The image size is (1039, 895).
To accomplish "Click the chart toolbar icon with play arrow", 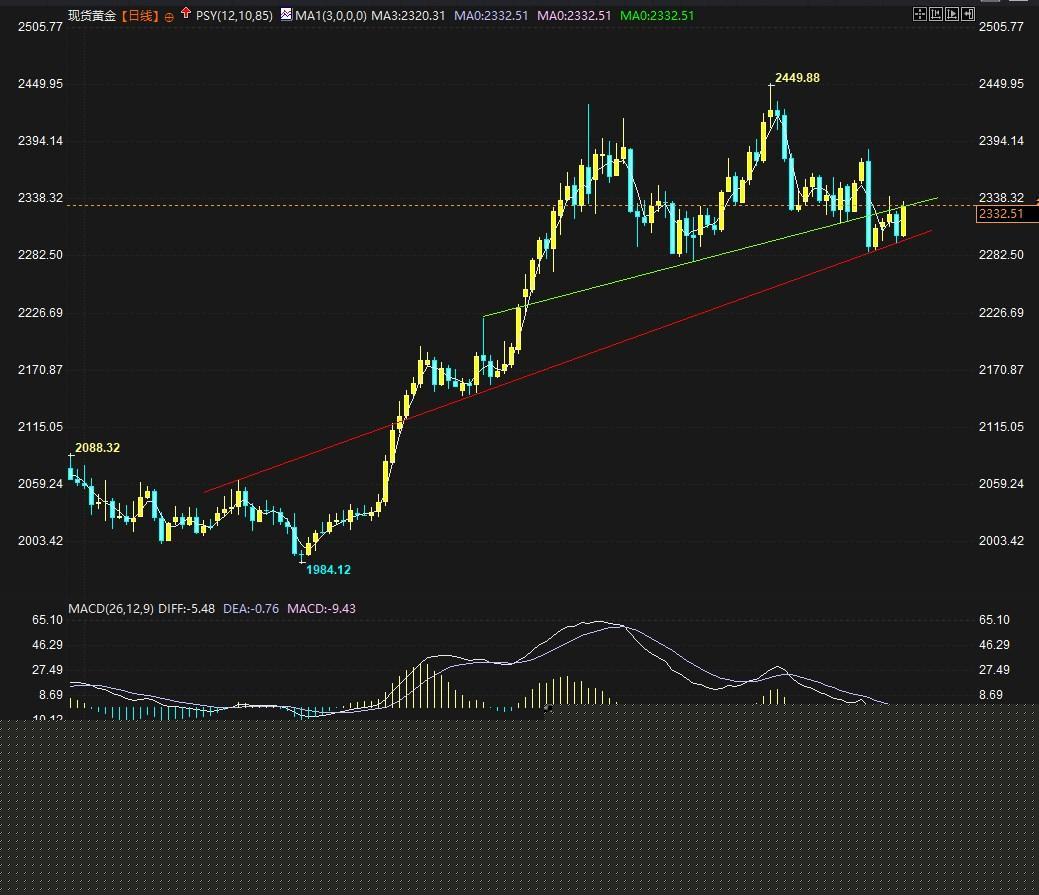I will [952, 14].
